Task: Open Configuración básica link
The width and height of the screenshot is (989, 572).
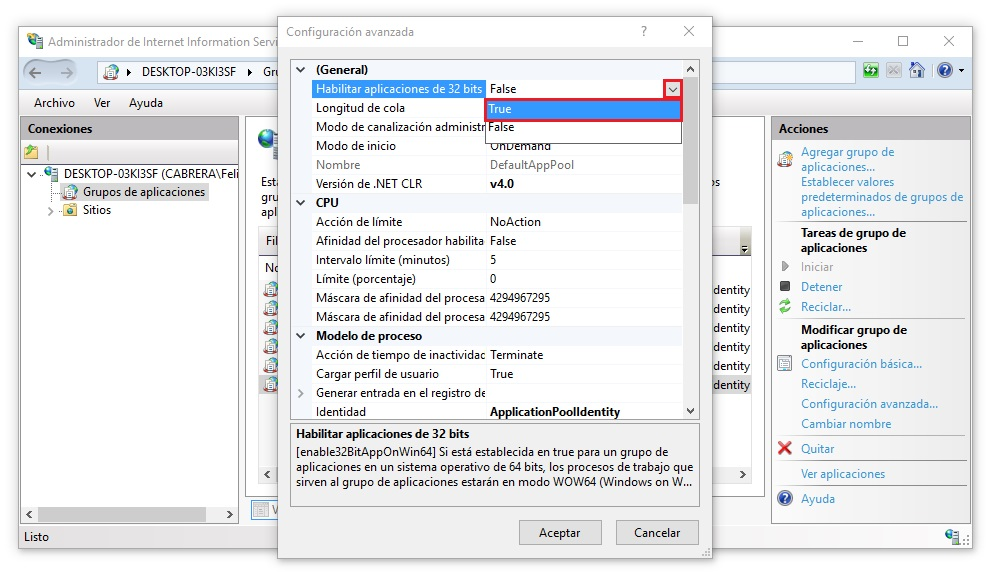Action: [861, 364]
